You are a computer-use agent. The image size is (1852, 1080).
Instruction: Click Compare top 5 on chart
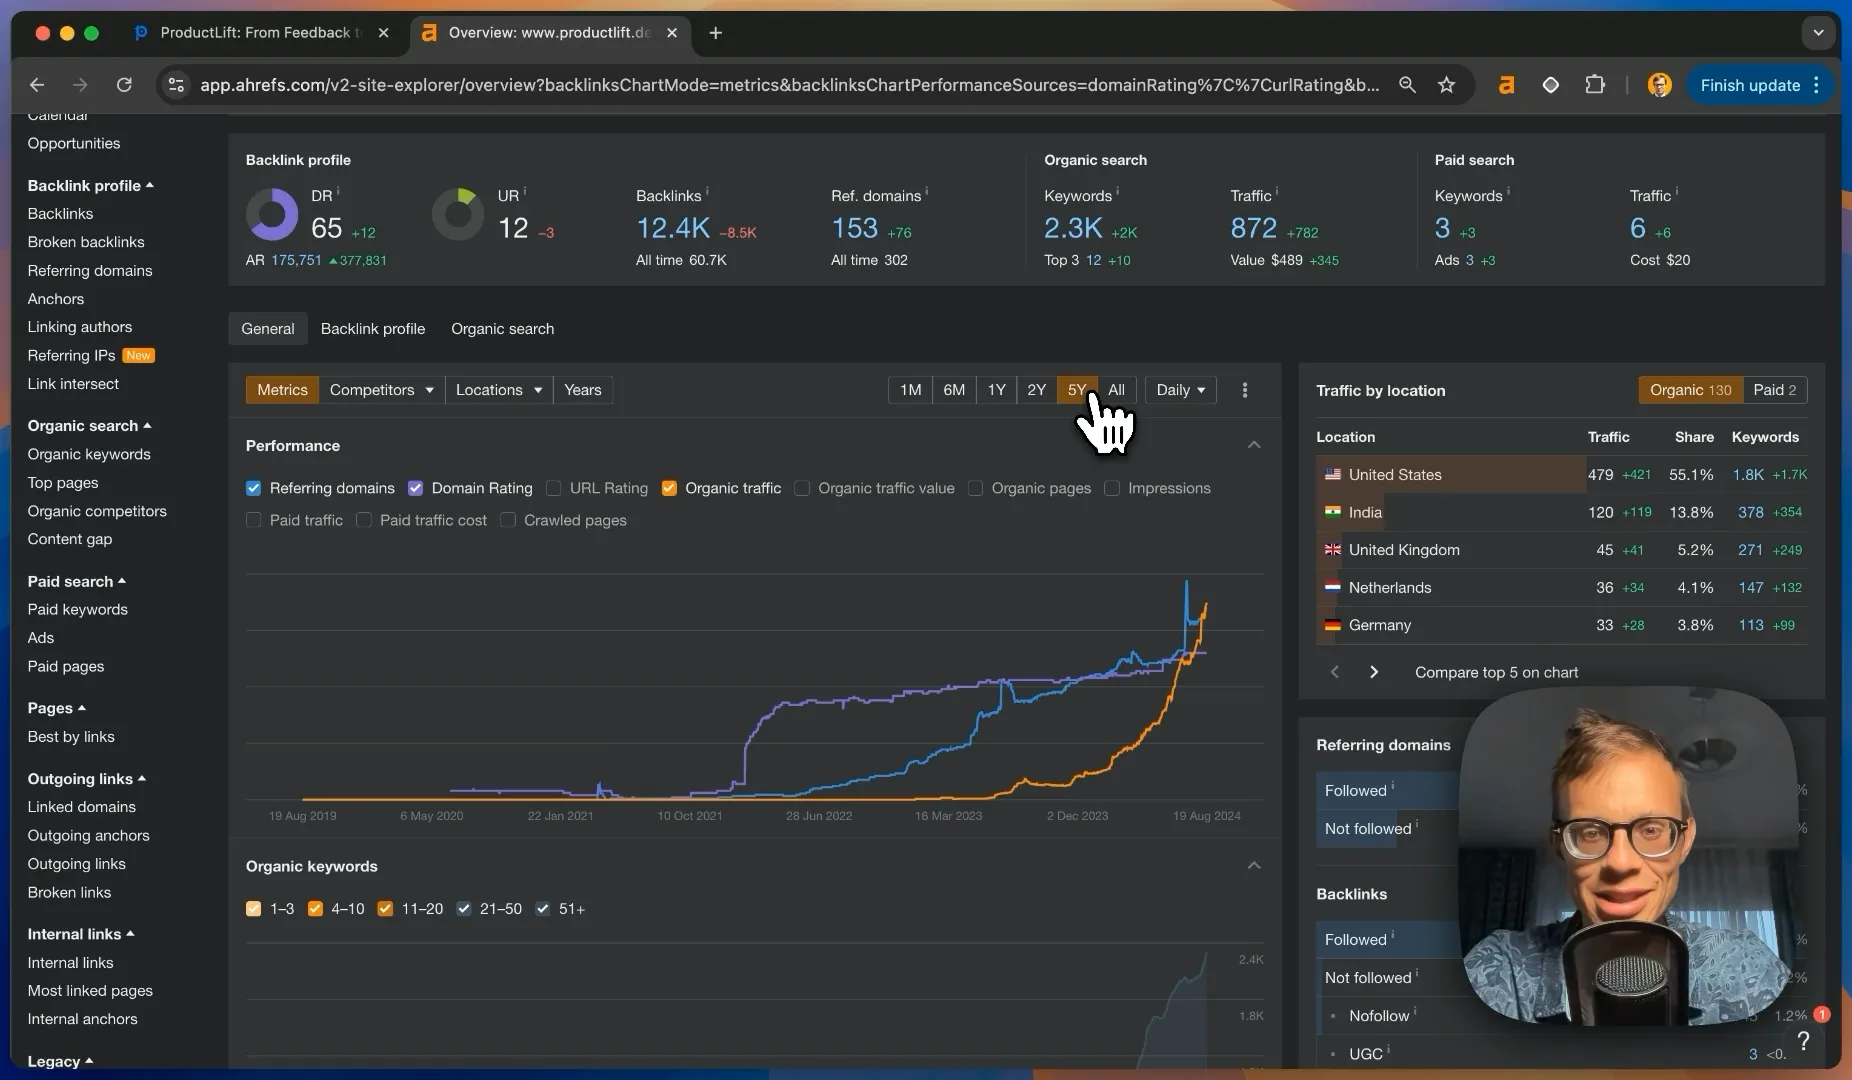tap(1496, 672)
